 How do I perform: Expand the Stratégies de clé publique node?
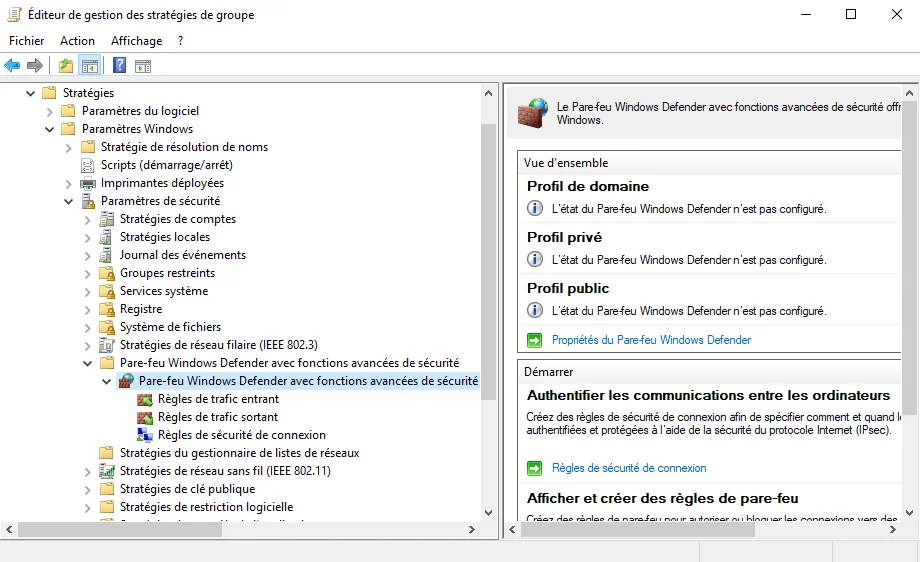click(87, 490)
